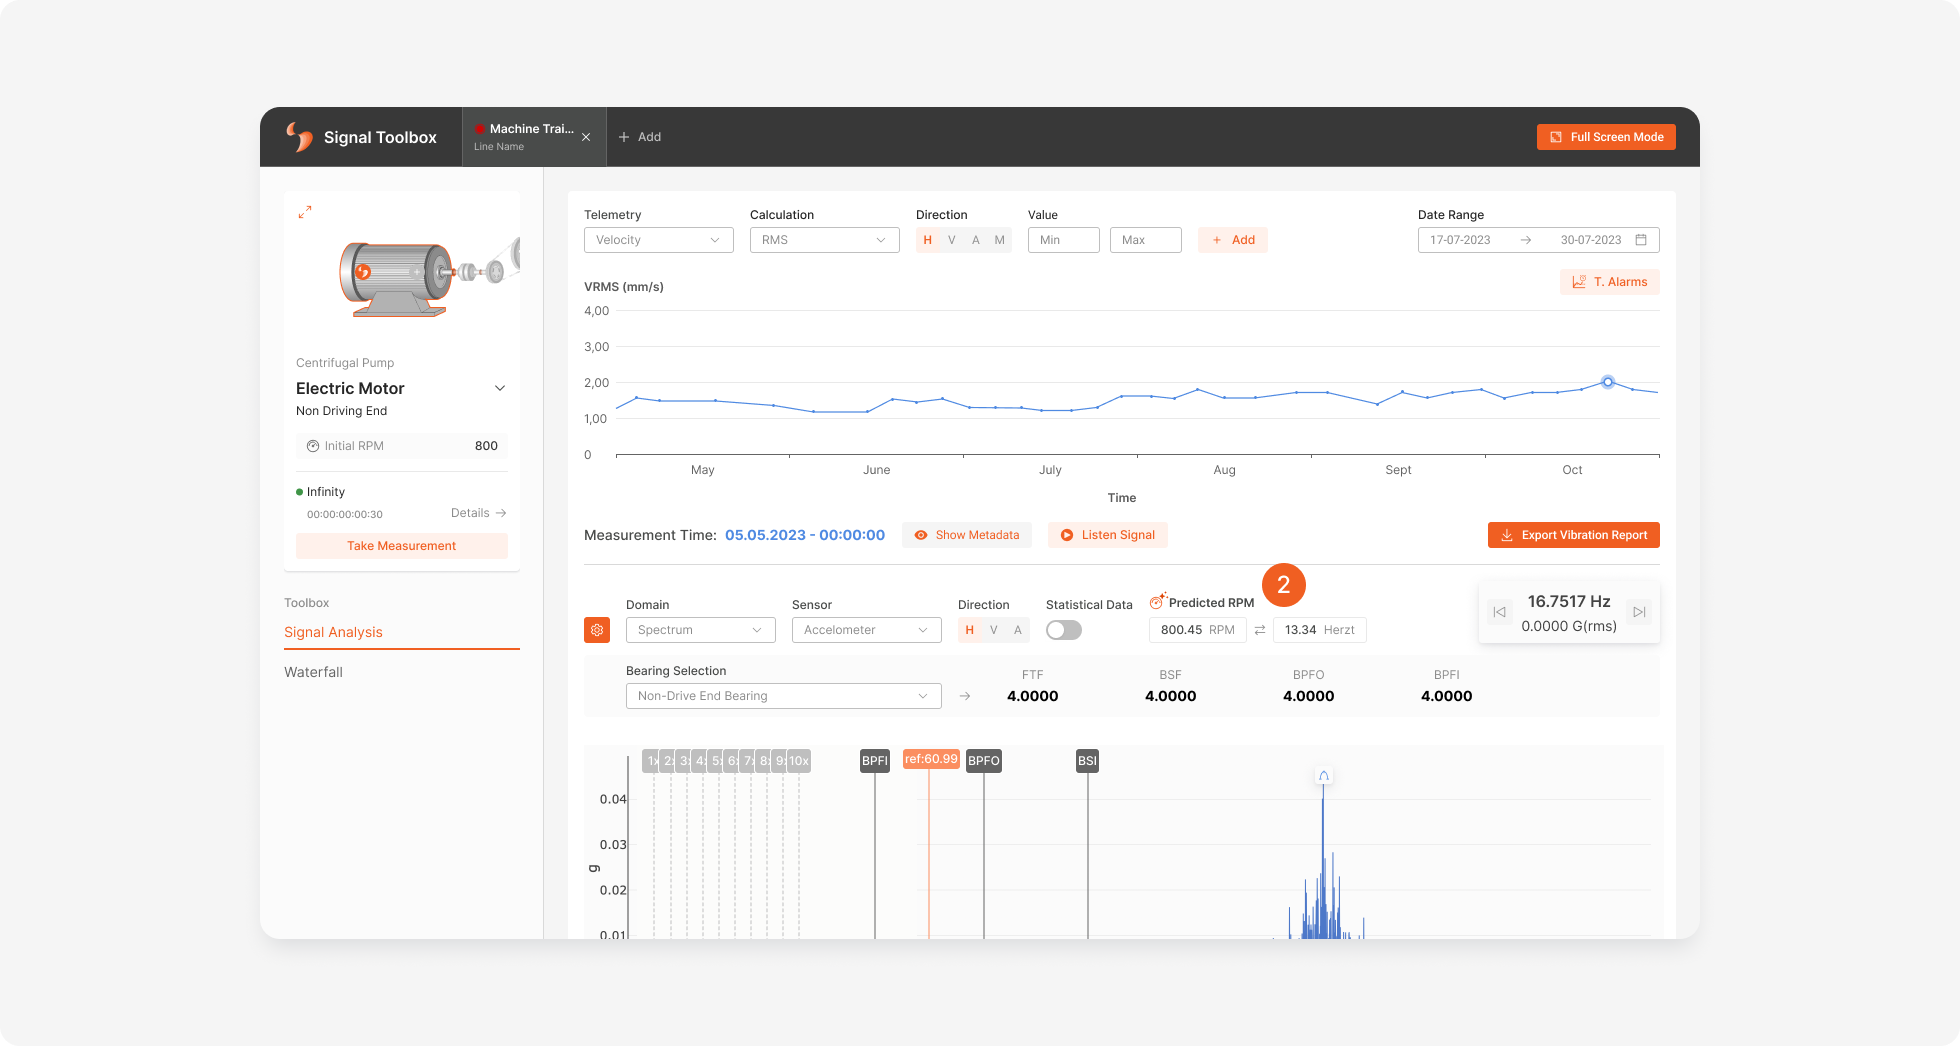Click the RPM to Hertz swap arrows icon

(x=1260, y=630)
